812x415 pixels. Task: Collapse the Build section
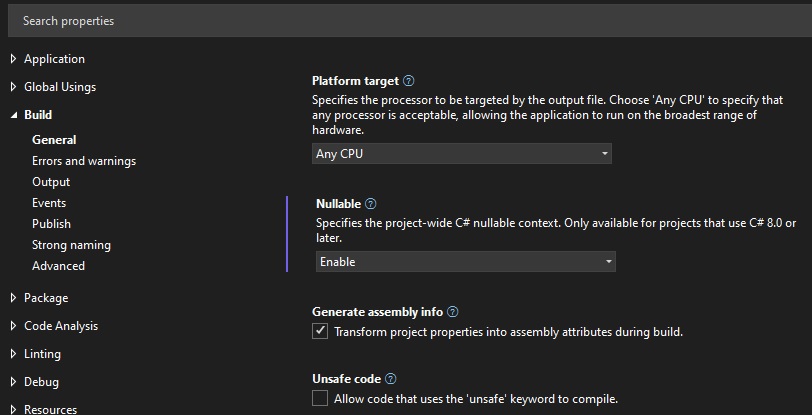click(x=14, y=115)
